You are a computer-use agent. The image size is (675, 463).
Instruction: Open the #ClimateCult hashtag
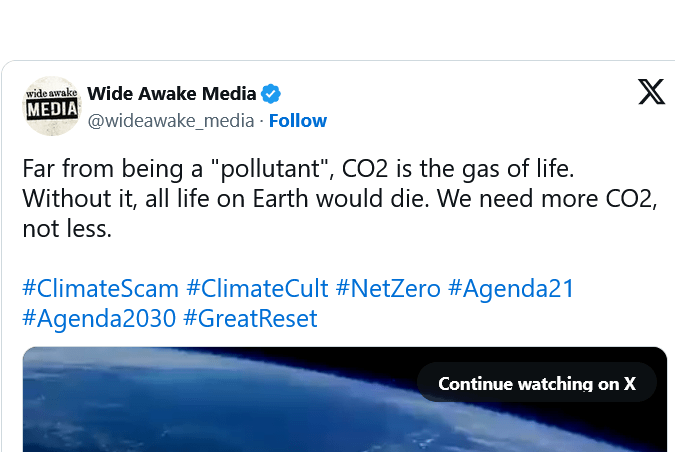(x=257, y=289)
